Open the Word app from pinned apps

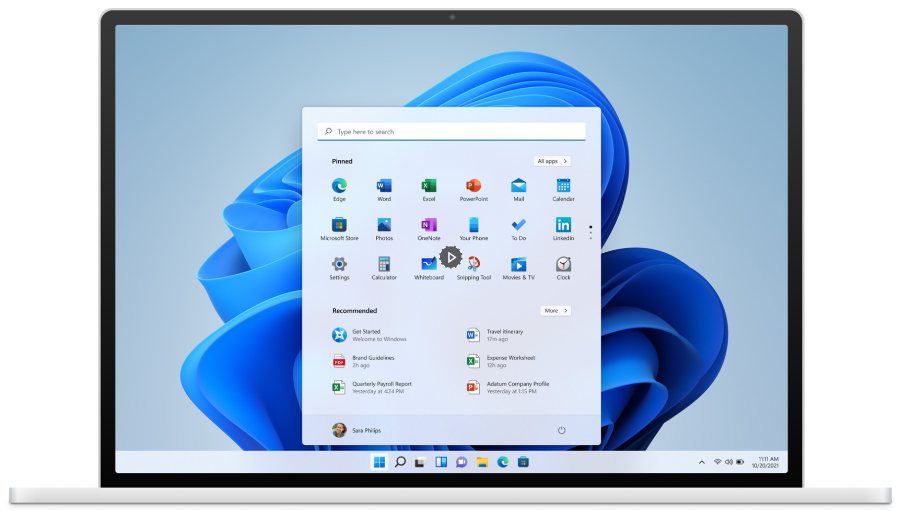(x=384, y=186)
